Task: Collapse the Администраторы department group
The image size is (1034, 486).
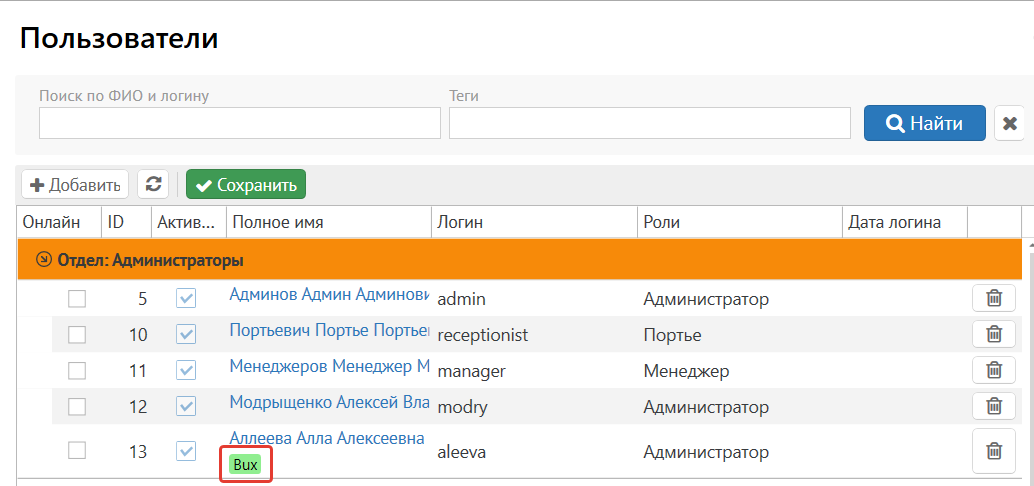Action: (44, 260)
